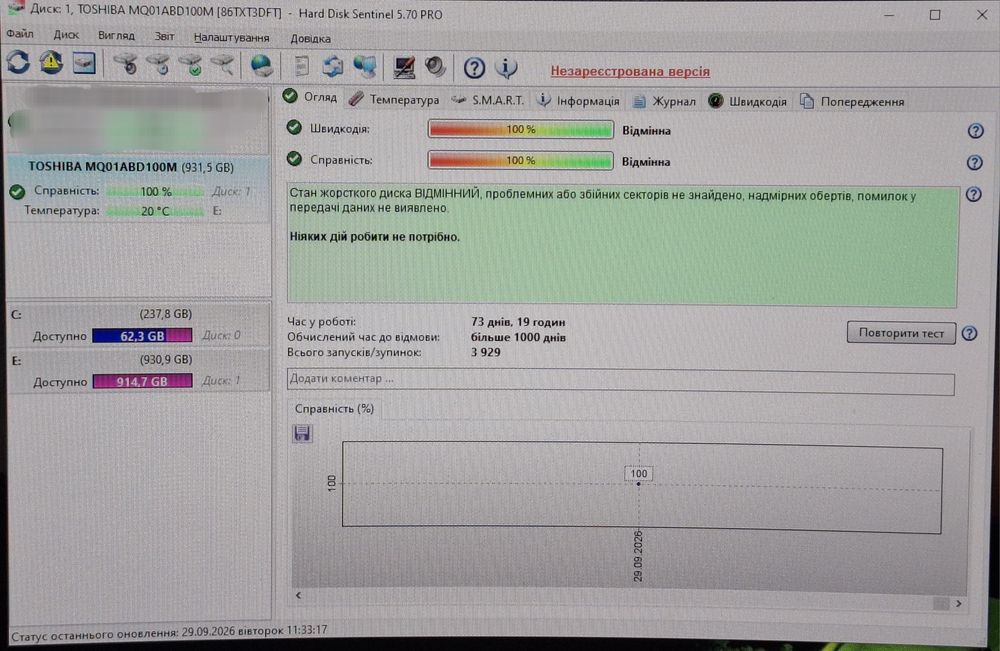The image size is (1000, 651).
Task: Click the "73 днів, 19 годин" value
Action: point(518,322)
